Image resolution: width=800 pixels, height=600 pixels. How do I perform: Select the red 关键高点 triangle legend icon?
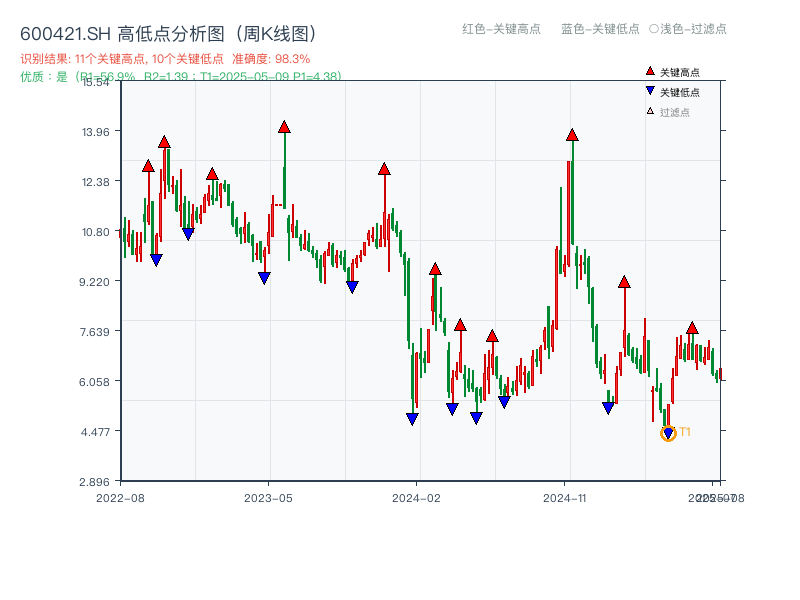[649, 72]
